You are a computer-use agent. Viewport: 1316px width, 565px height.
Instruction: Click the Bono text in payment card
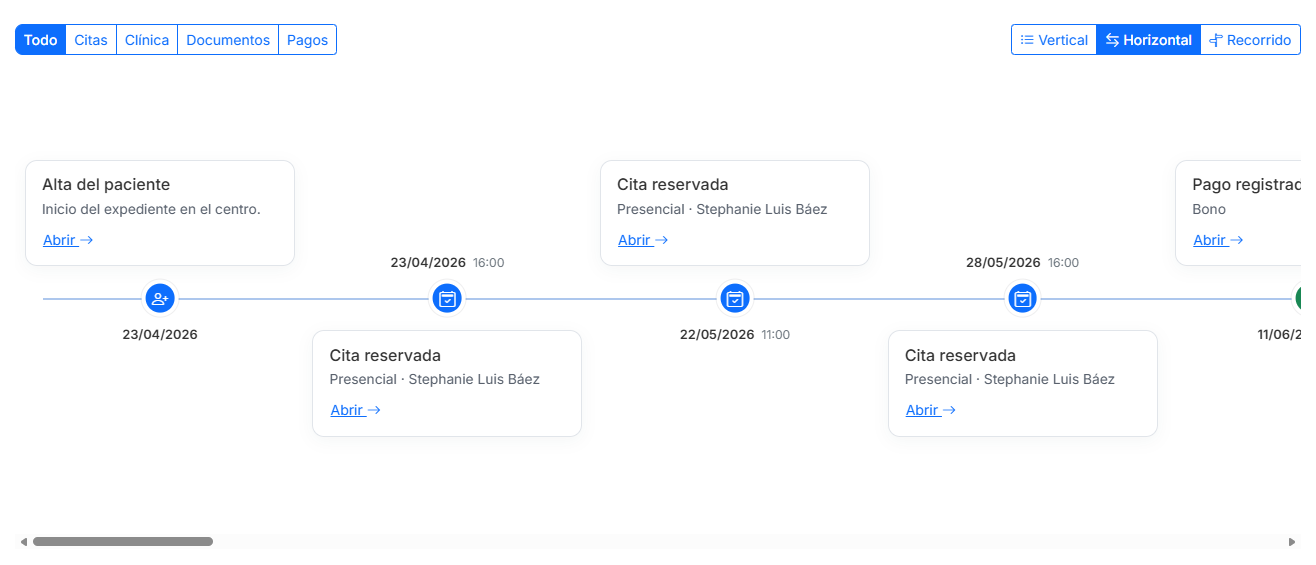point(1209,209)
